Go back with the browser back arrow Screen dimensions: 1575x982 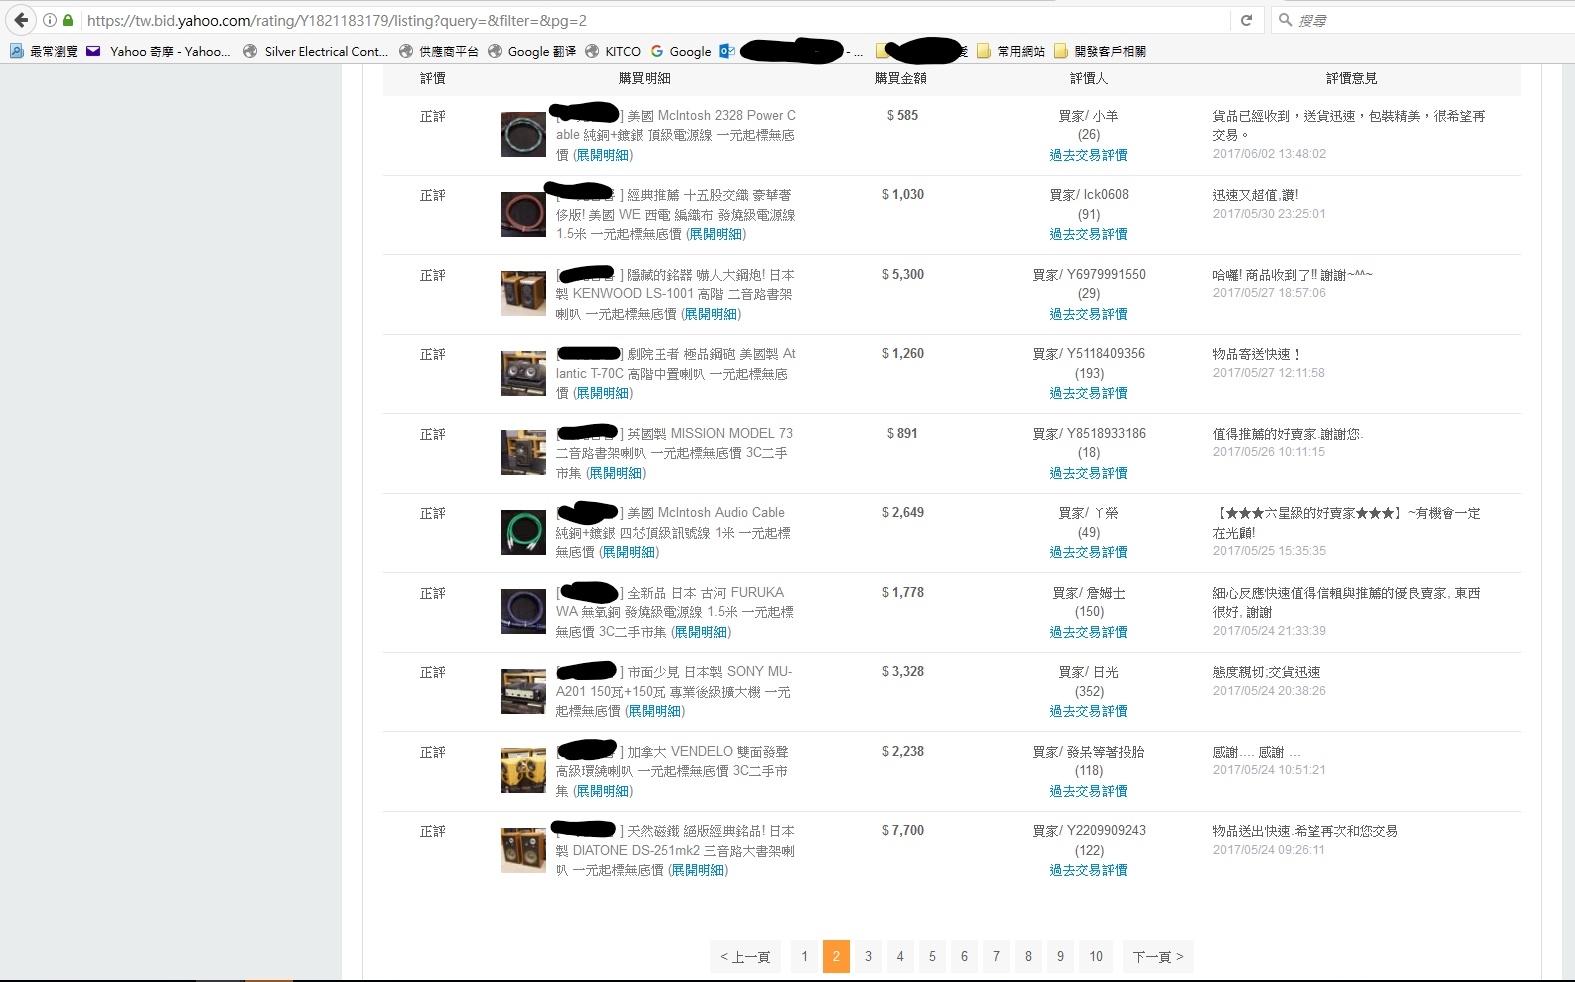point(21,20)
